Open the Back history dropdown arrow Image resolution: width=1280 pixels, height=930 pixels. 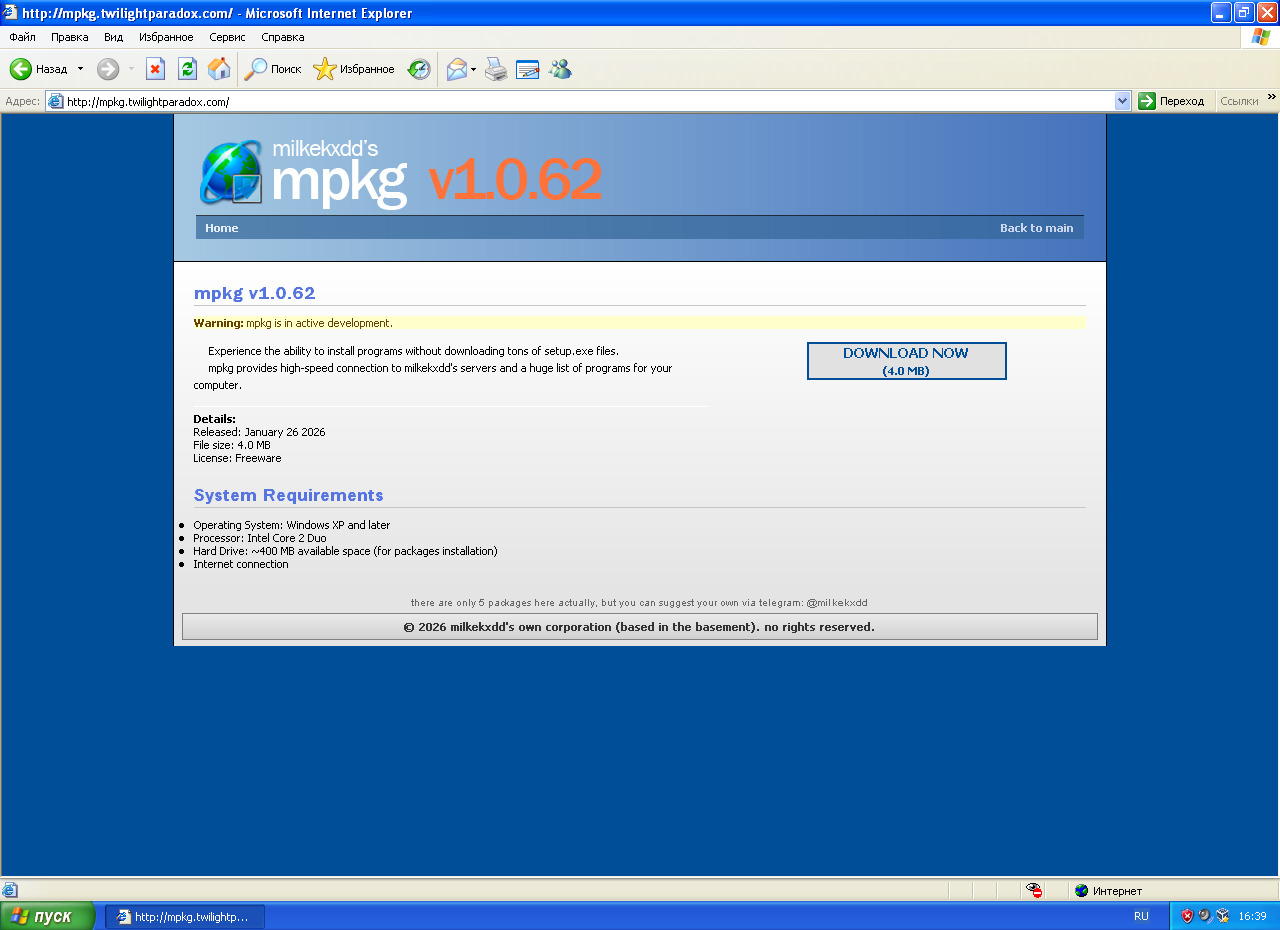81,69
